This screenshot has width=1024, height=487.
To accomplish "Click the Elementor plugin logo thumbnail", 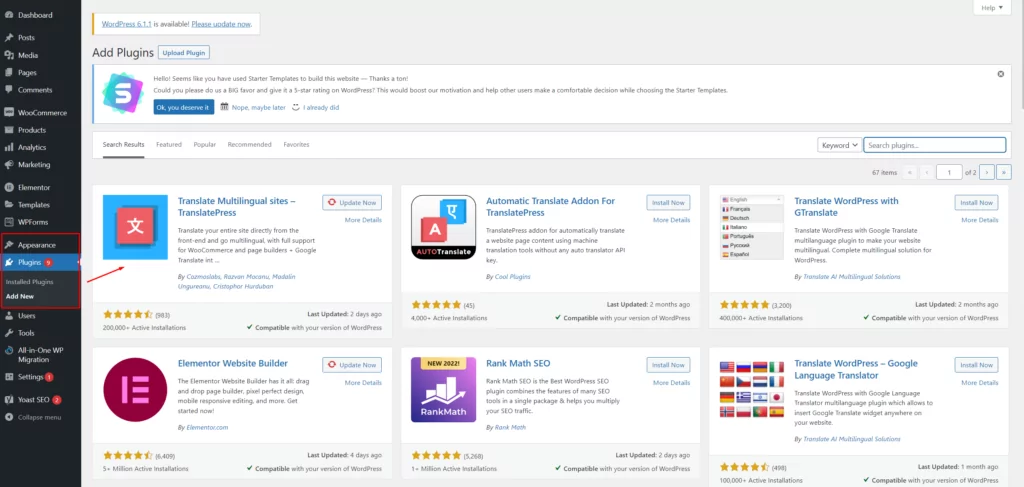I will (x=135, y=390).
